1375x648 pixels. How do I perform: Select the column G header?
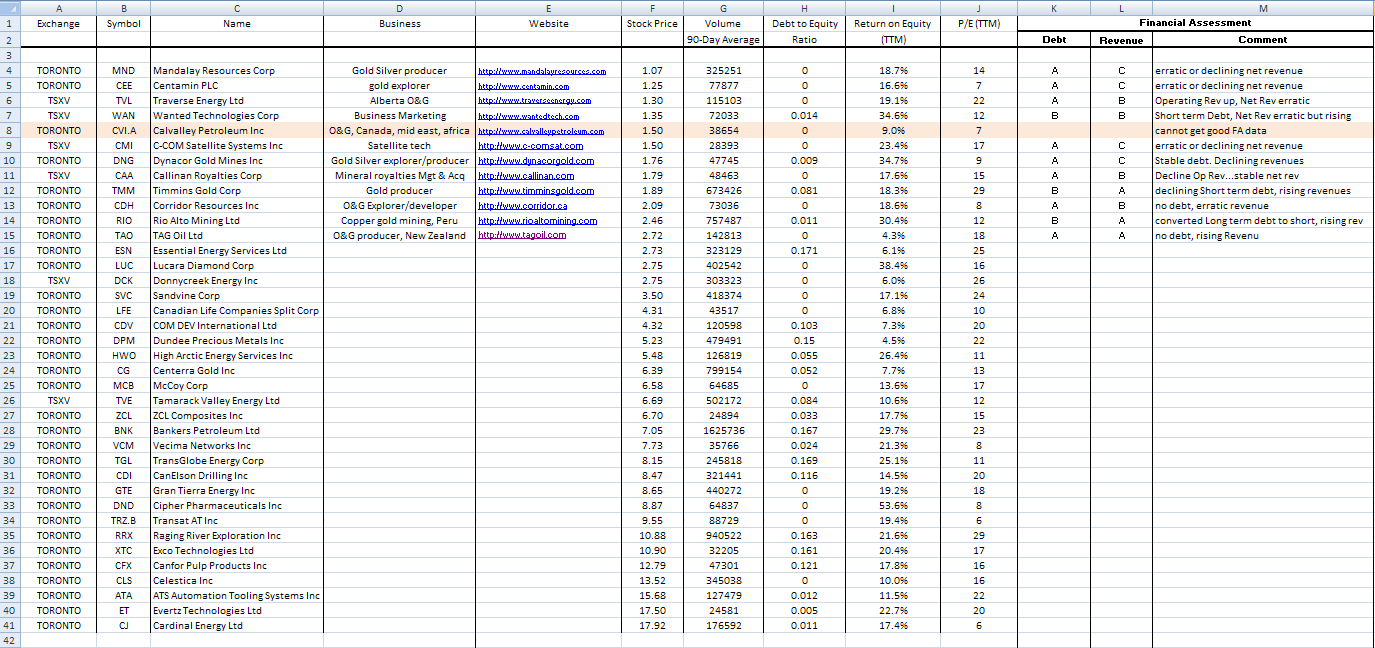(723, 7)
